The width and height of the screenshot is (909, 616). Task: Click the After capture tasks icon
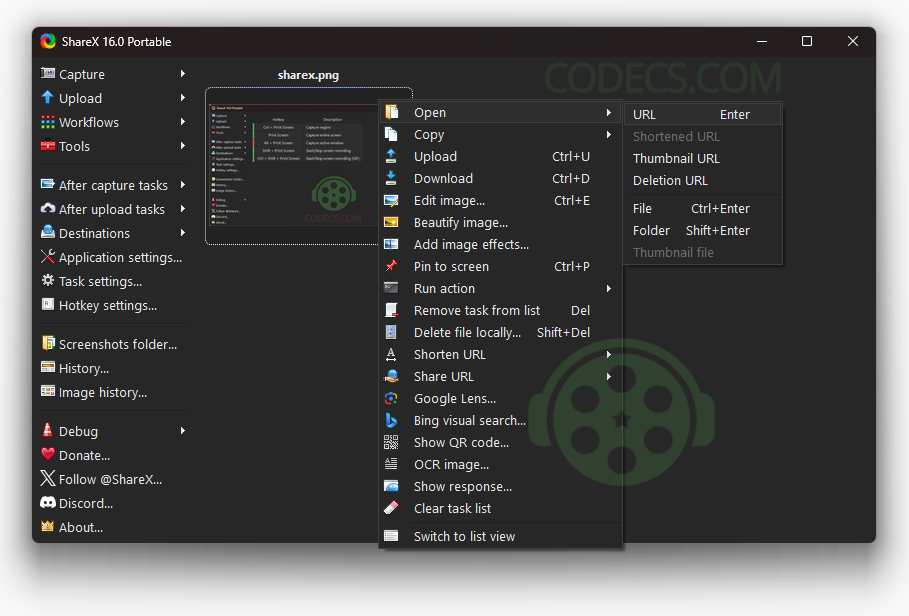48,184
